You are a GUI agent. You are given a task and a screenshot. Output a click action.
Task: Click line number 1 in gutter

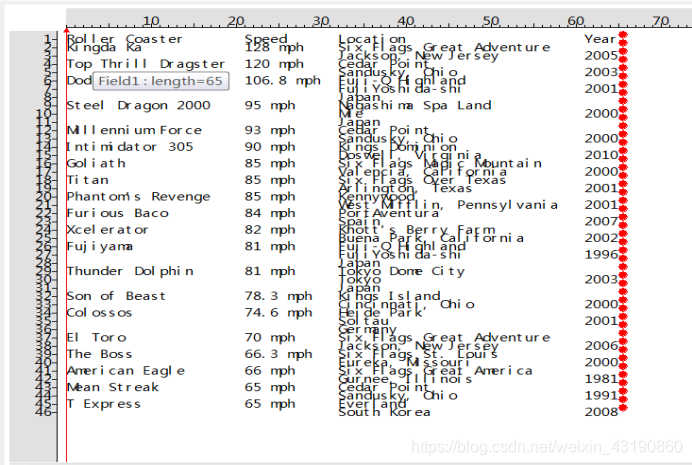pyautogui.click(x=48, y=39)
